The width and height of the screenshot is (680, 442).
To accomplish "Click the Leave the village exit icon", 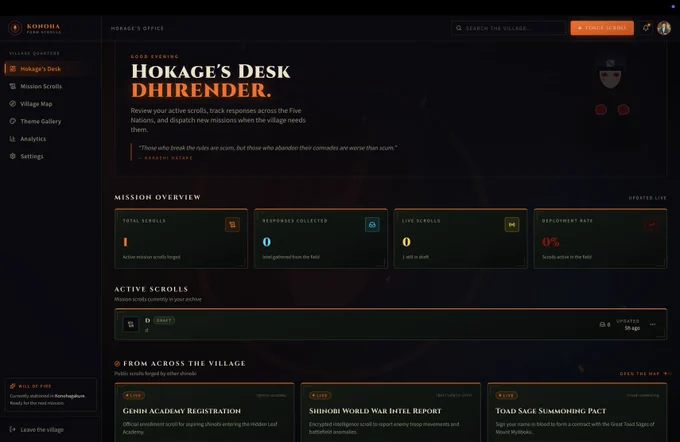I will pyautogui.click(x=13, y=430).
